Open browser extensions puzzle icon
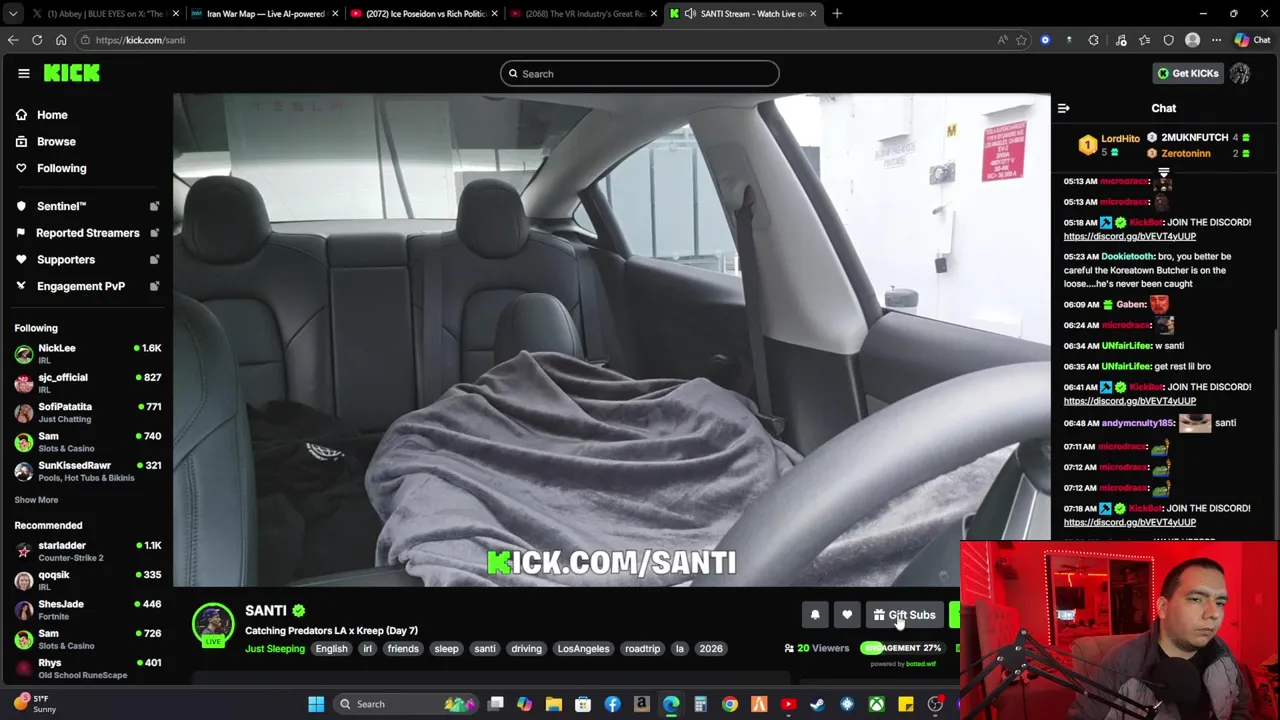 1093,40
